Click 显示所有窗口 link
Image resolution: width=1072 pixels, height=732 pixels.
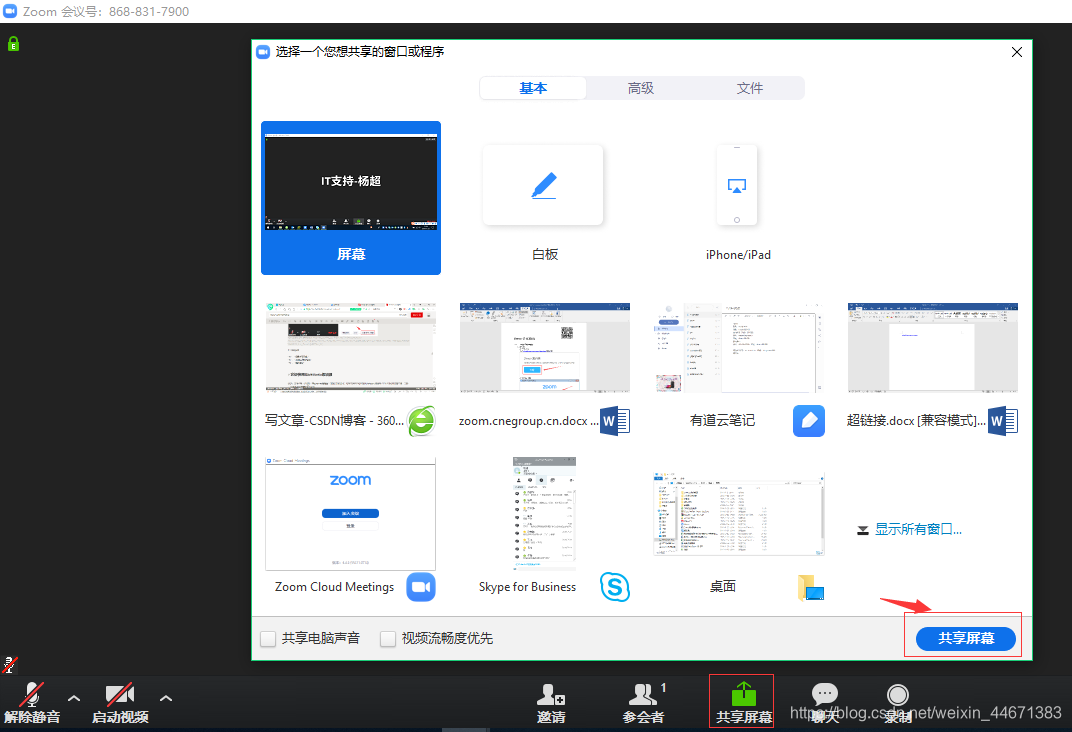point(918,530)
